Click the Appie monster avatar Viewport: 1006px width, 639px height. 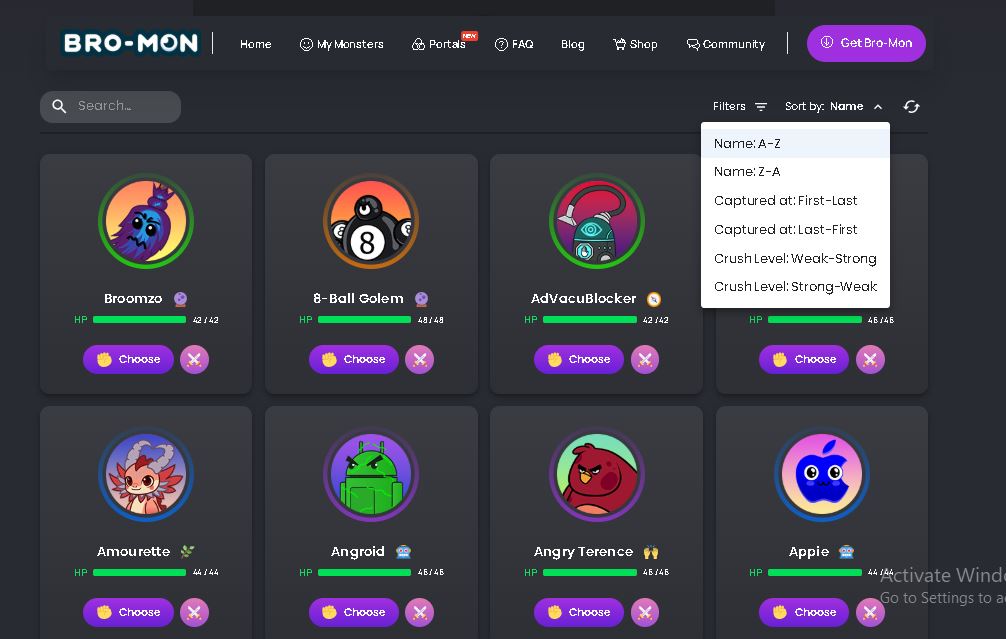click(821, 475)
